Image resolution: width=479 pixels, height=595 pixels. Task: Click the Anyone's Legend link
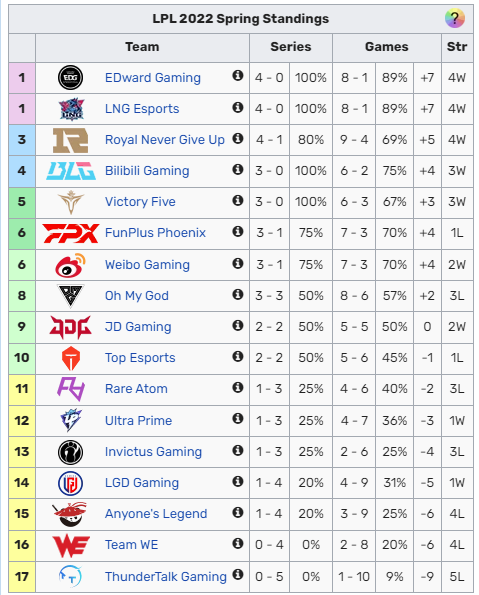pyautogui.click(x=156, y=513)
